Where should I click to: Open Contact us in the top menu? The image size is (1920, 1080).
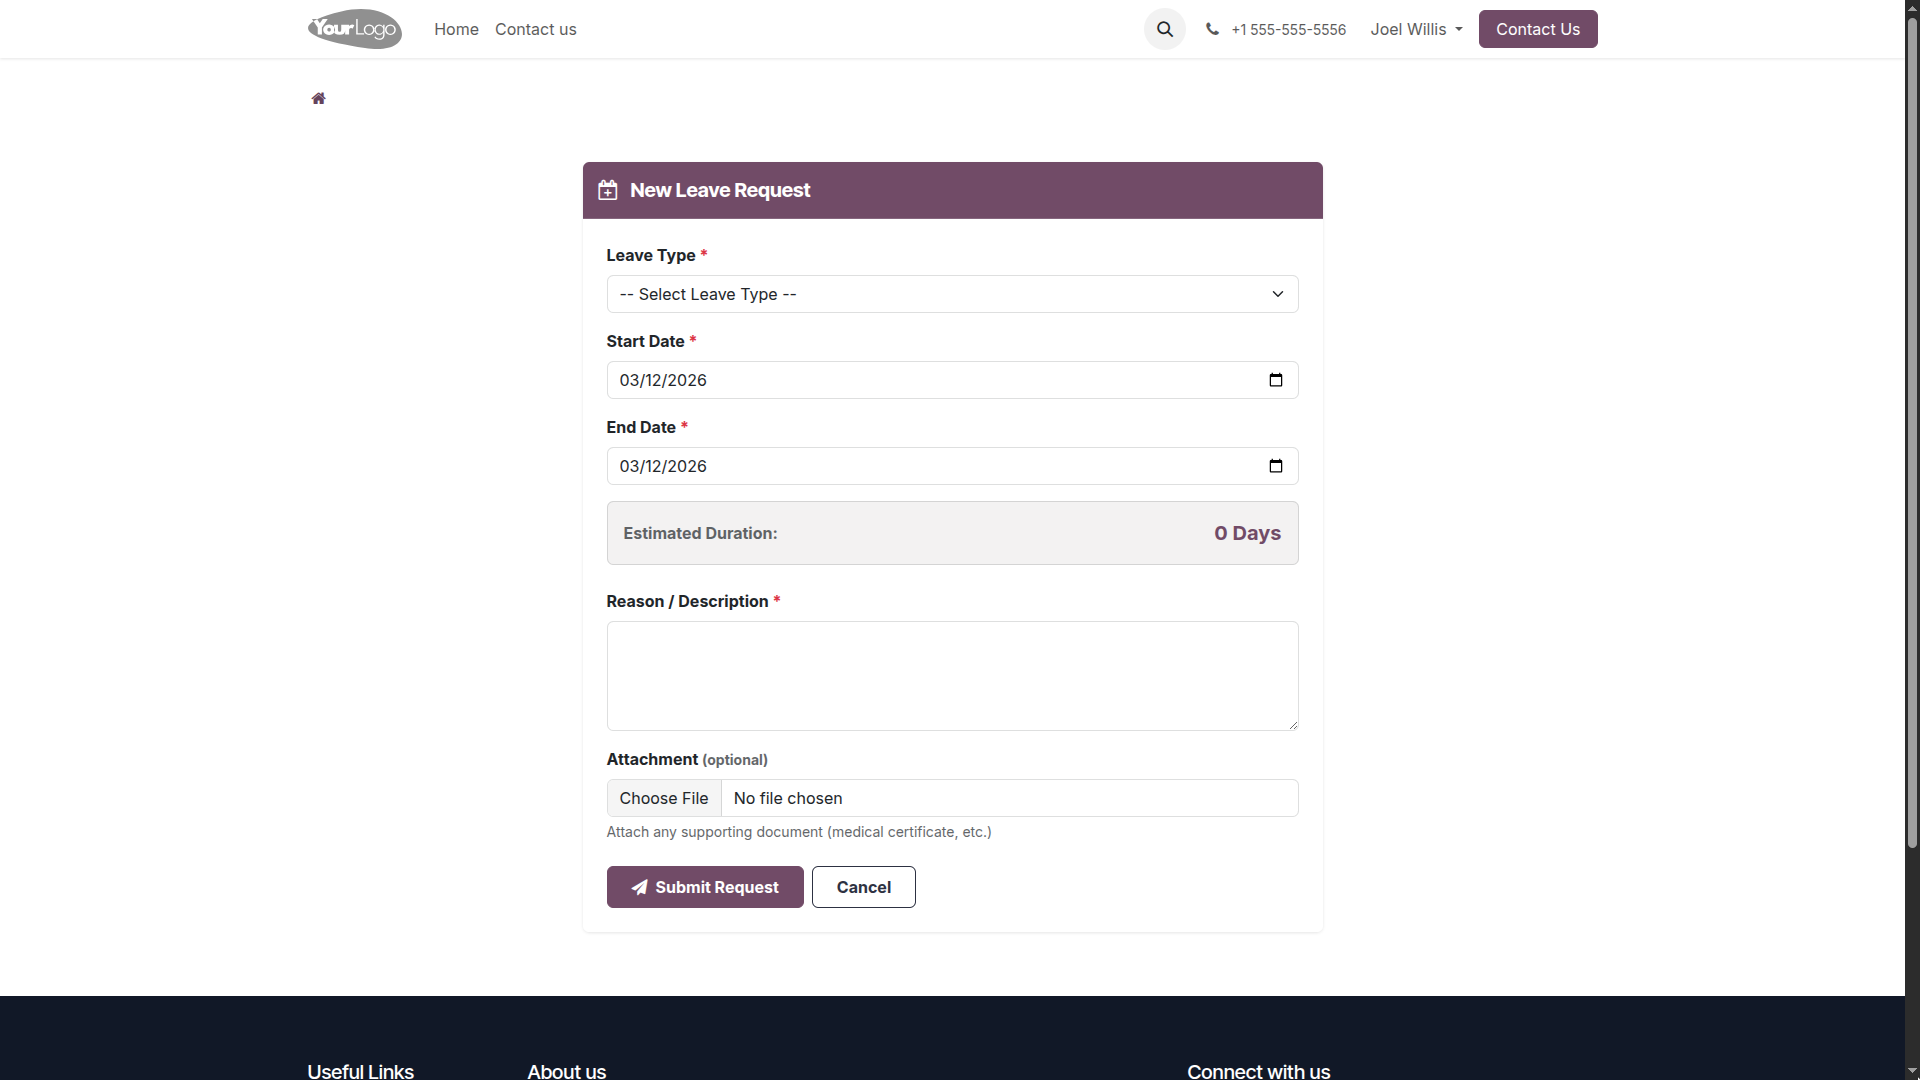535,29
